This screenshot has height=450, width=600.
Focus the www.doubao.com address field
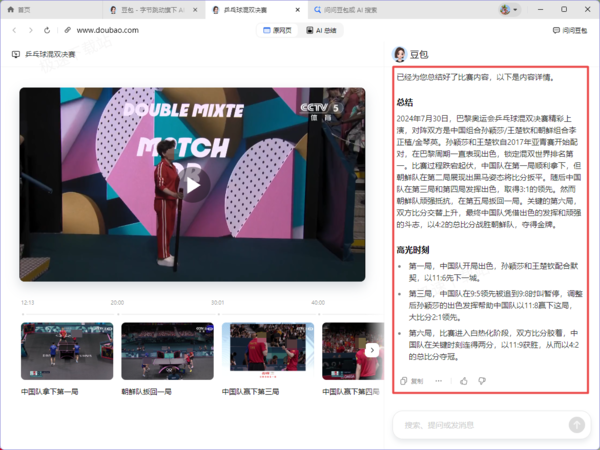coord(108,30)
